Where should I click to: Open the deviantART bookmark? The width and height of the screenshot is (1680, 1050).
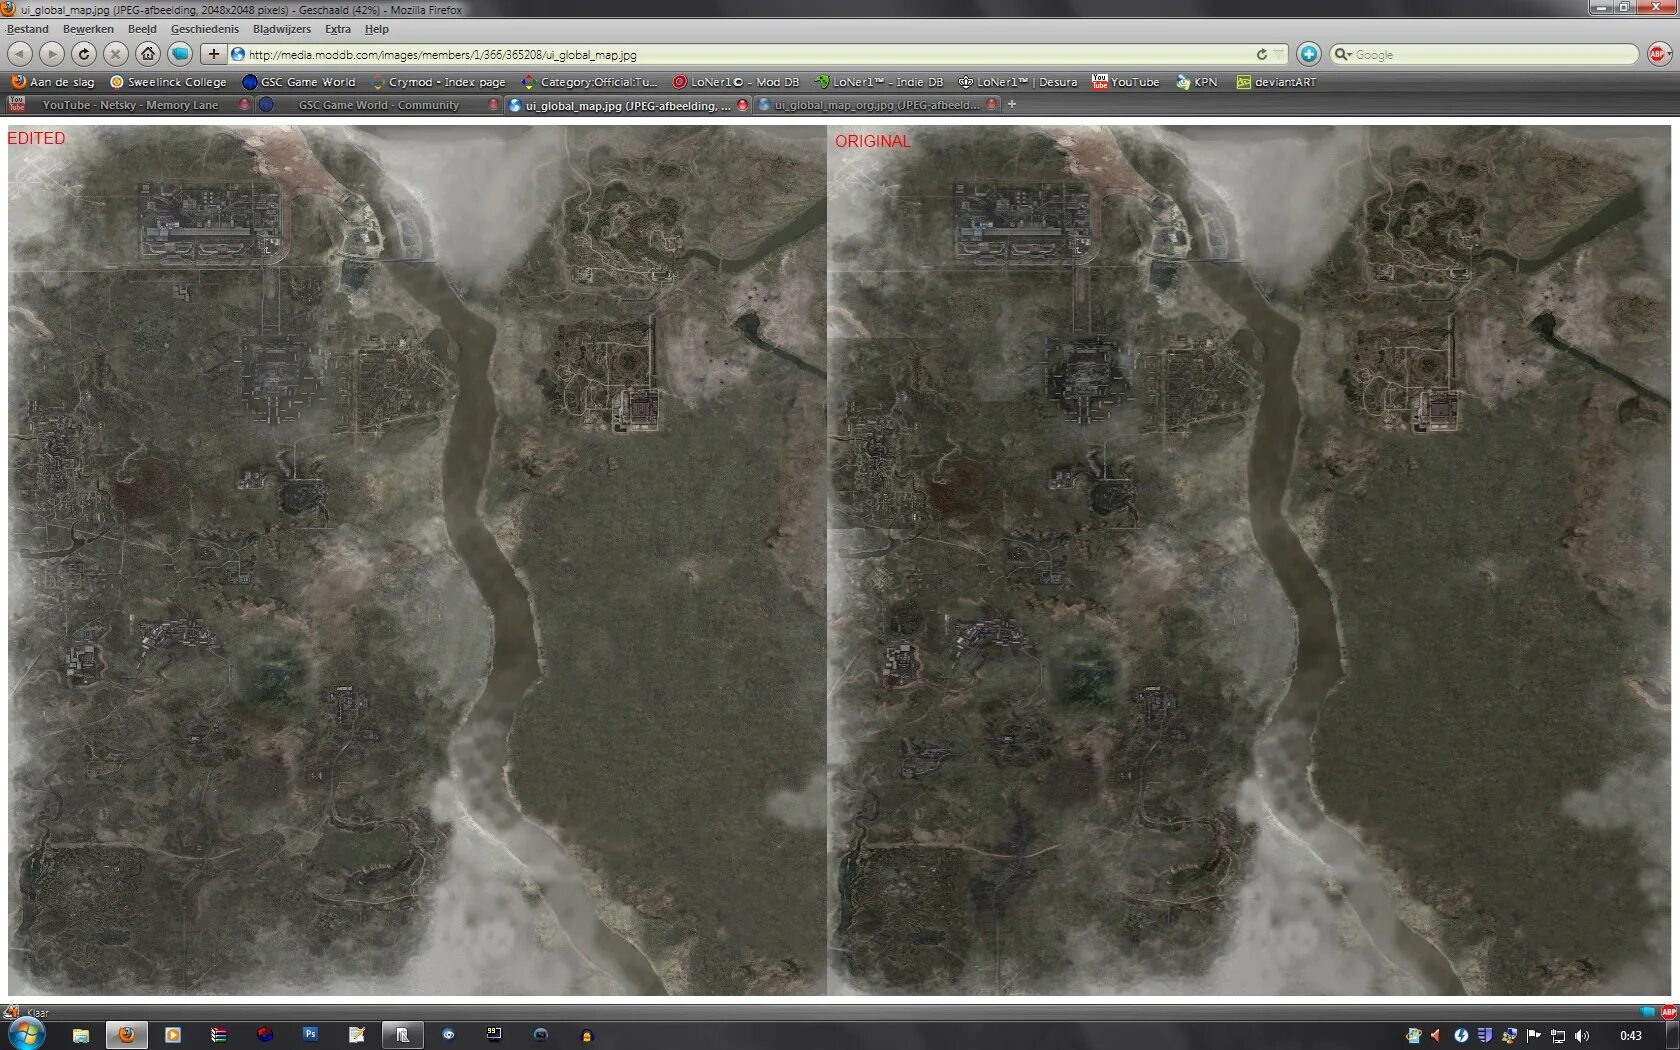tap(1277, 82)
